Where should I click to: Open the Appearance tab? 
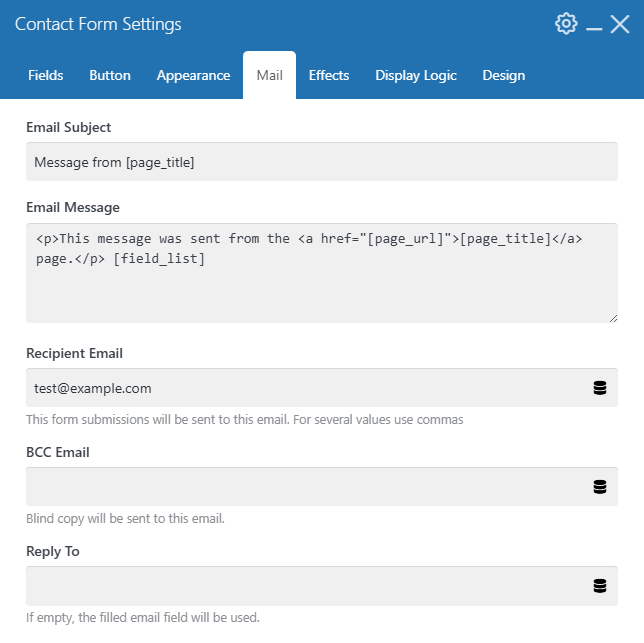pyautogui.click(x=193, y=75)
